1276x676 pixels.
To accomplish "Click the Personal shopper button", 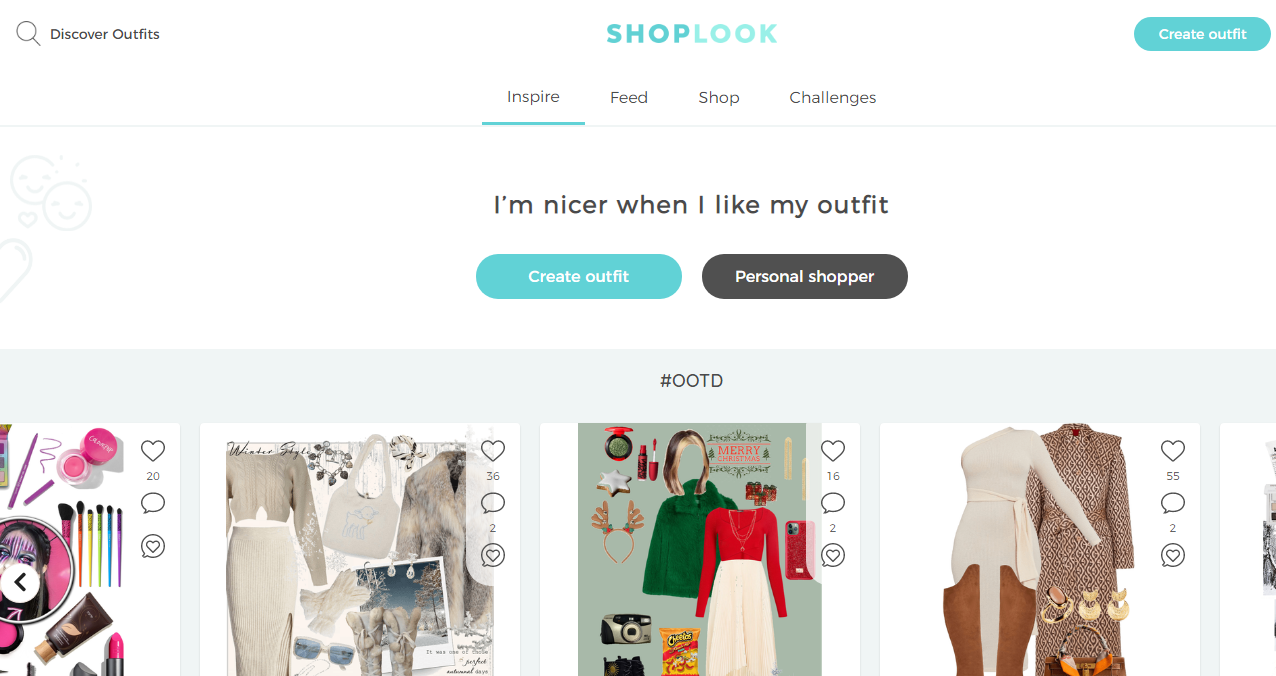I will pyautogui.click(x=805, y=277).
